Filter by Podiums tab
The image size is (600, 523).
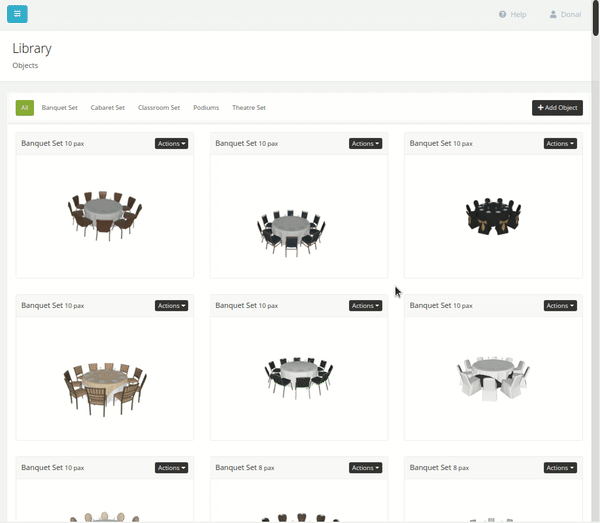point(206,108)
